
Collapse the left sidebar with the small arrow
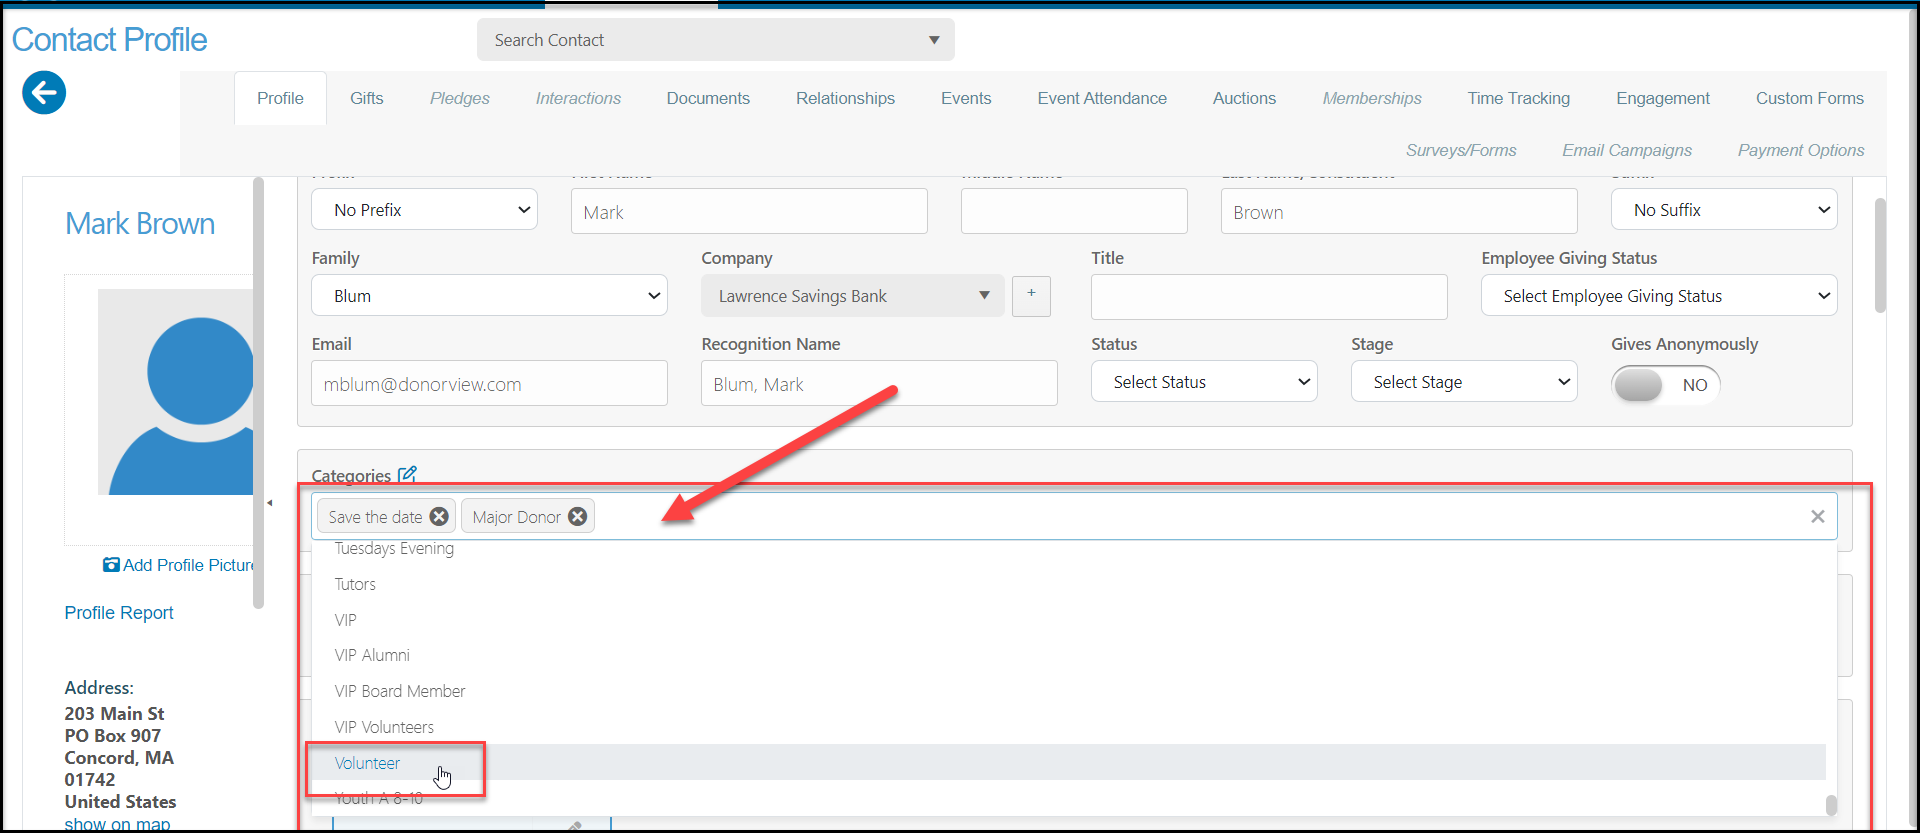pos(270,503)
